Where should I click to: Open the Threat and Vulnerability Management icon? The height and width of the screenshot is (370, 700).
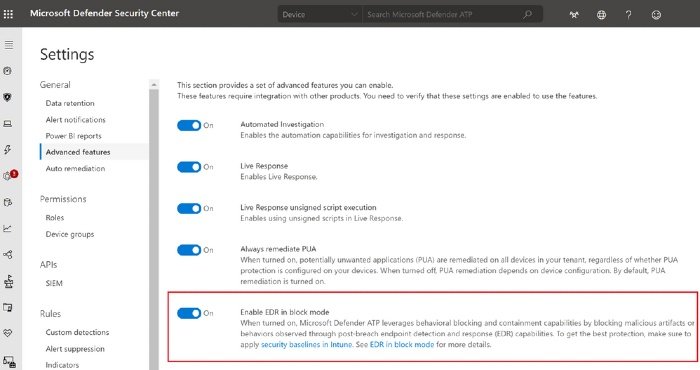pyautogui.click(x=8, y=281)
